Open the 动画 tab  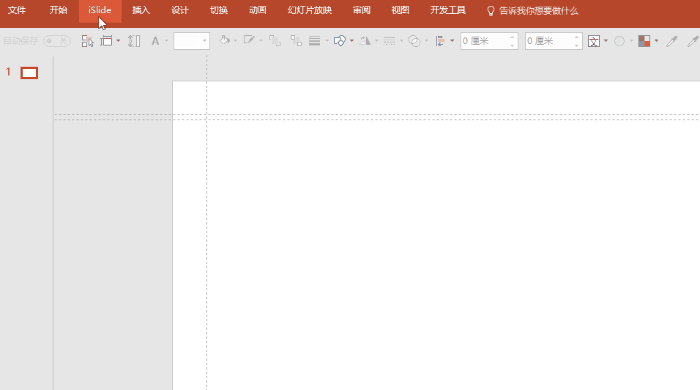258,10
